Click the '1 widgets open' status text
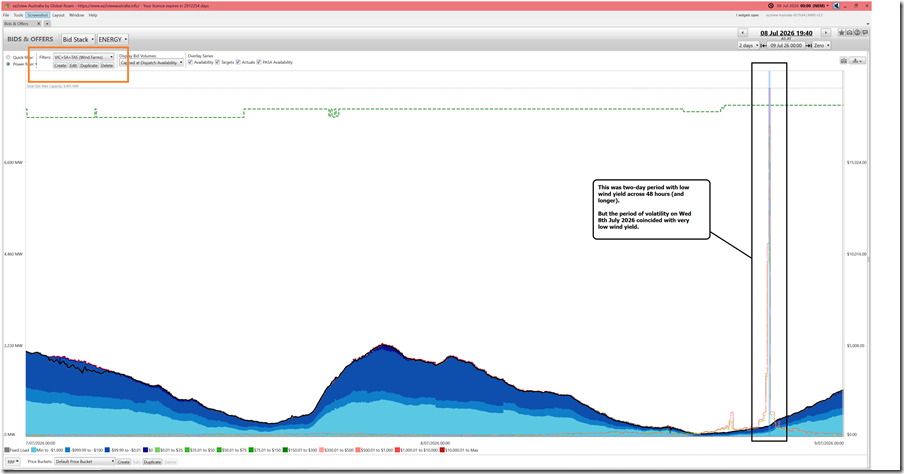Screen dimensions: 904x474 [x=747, y=15]
